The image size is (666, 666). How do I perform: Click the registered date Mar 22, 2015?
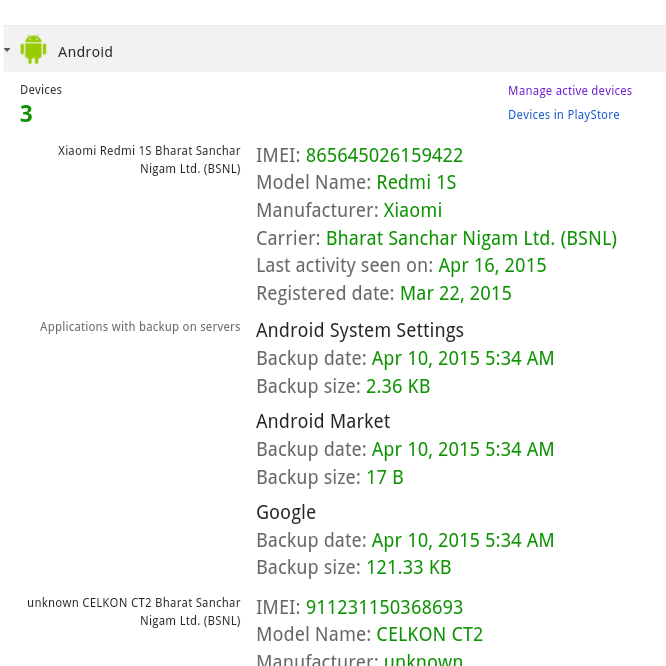coord(455,293)
